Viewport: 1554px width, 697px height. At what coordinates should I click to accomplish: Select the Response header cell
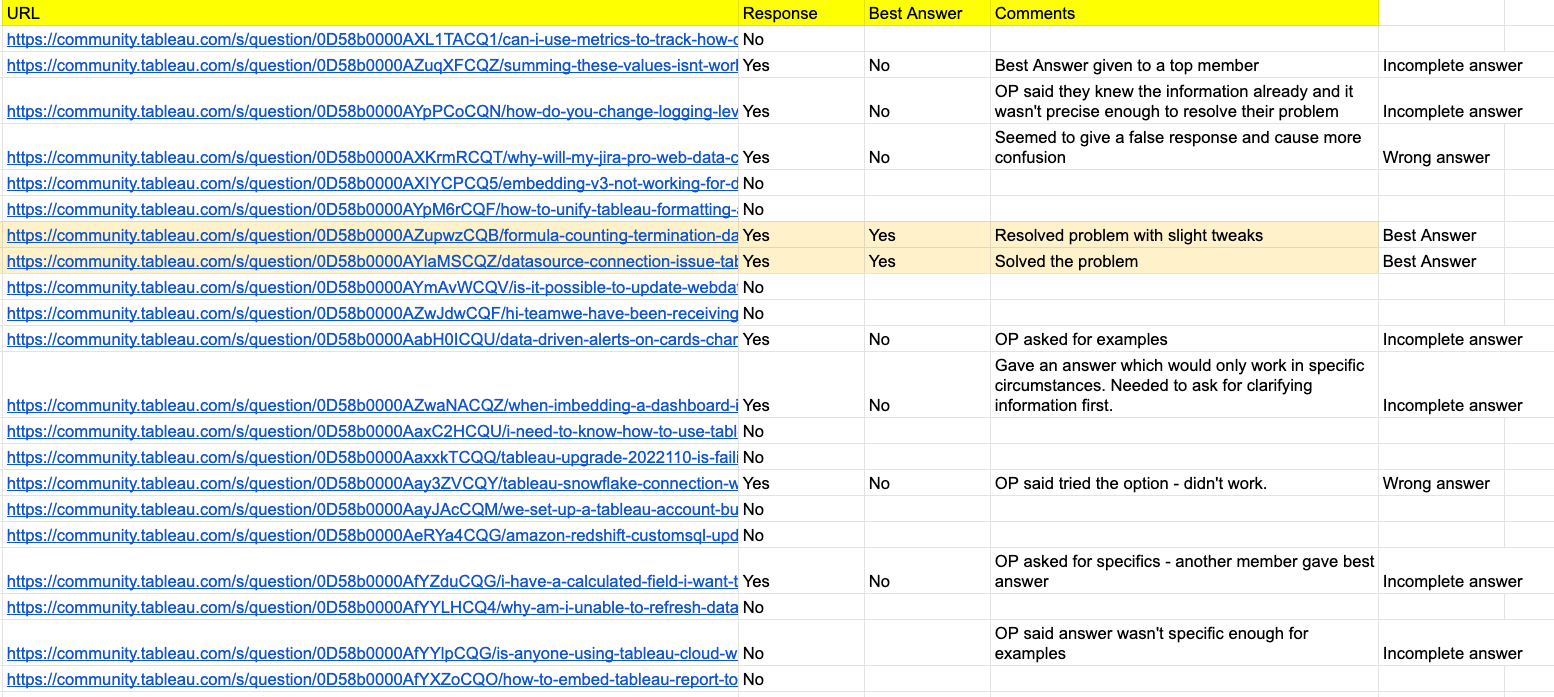point(802,13)
